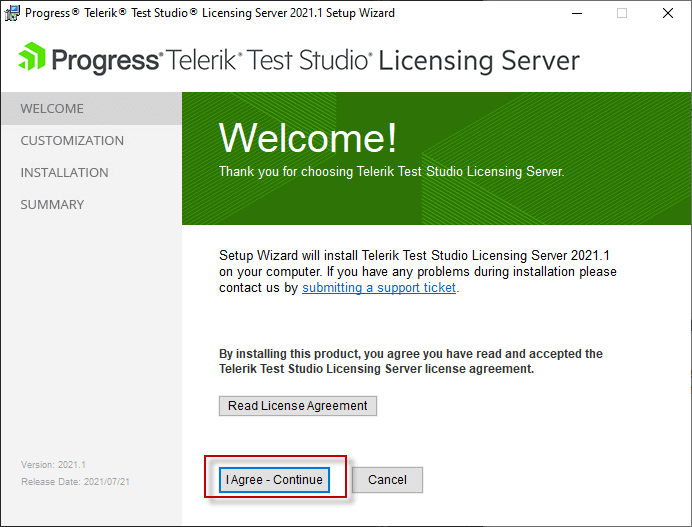
Task: Click the license agreement notice paragraph
Action: (411, 361)
